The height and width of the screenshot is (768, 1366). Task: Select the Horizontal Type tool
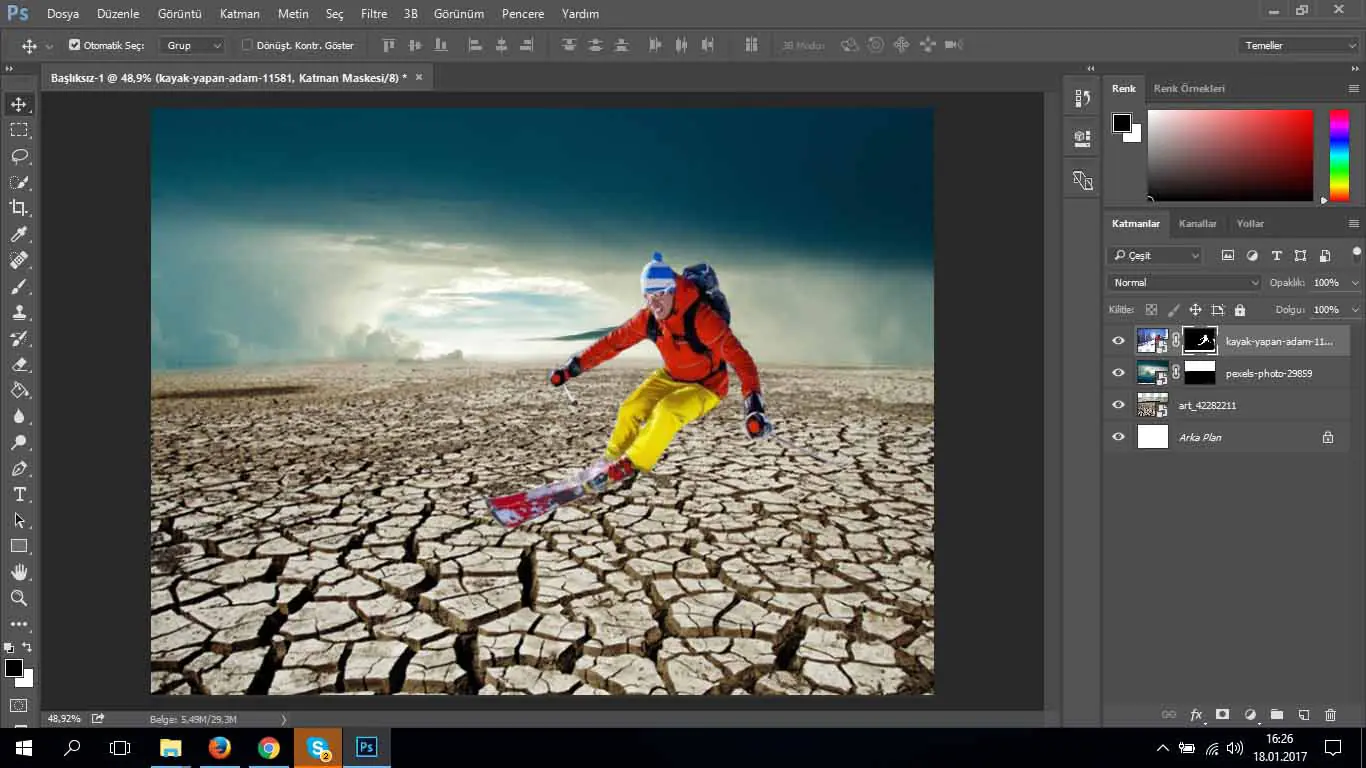pyautogui.click(x=19, y=495)
